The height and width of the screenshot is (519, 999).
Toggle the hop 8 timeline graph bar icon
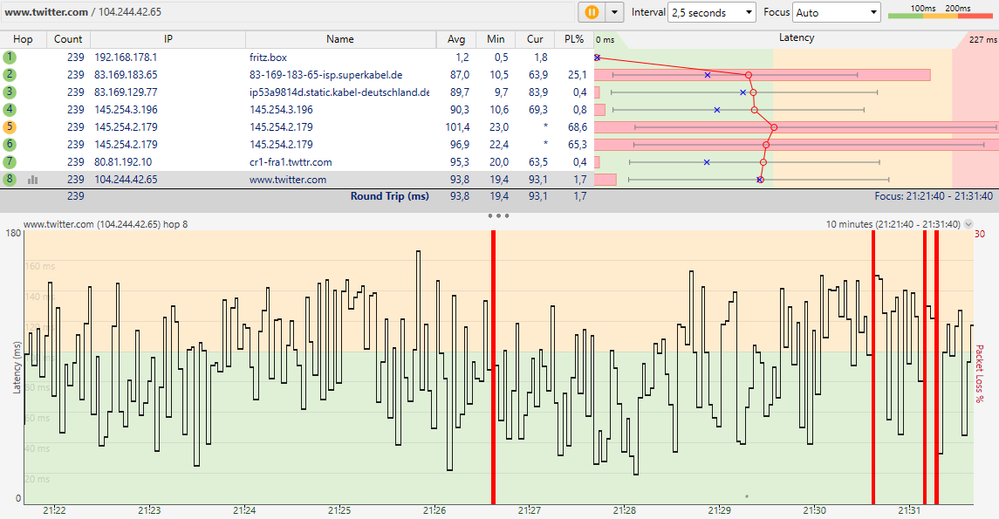click(32, 180)
